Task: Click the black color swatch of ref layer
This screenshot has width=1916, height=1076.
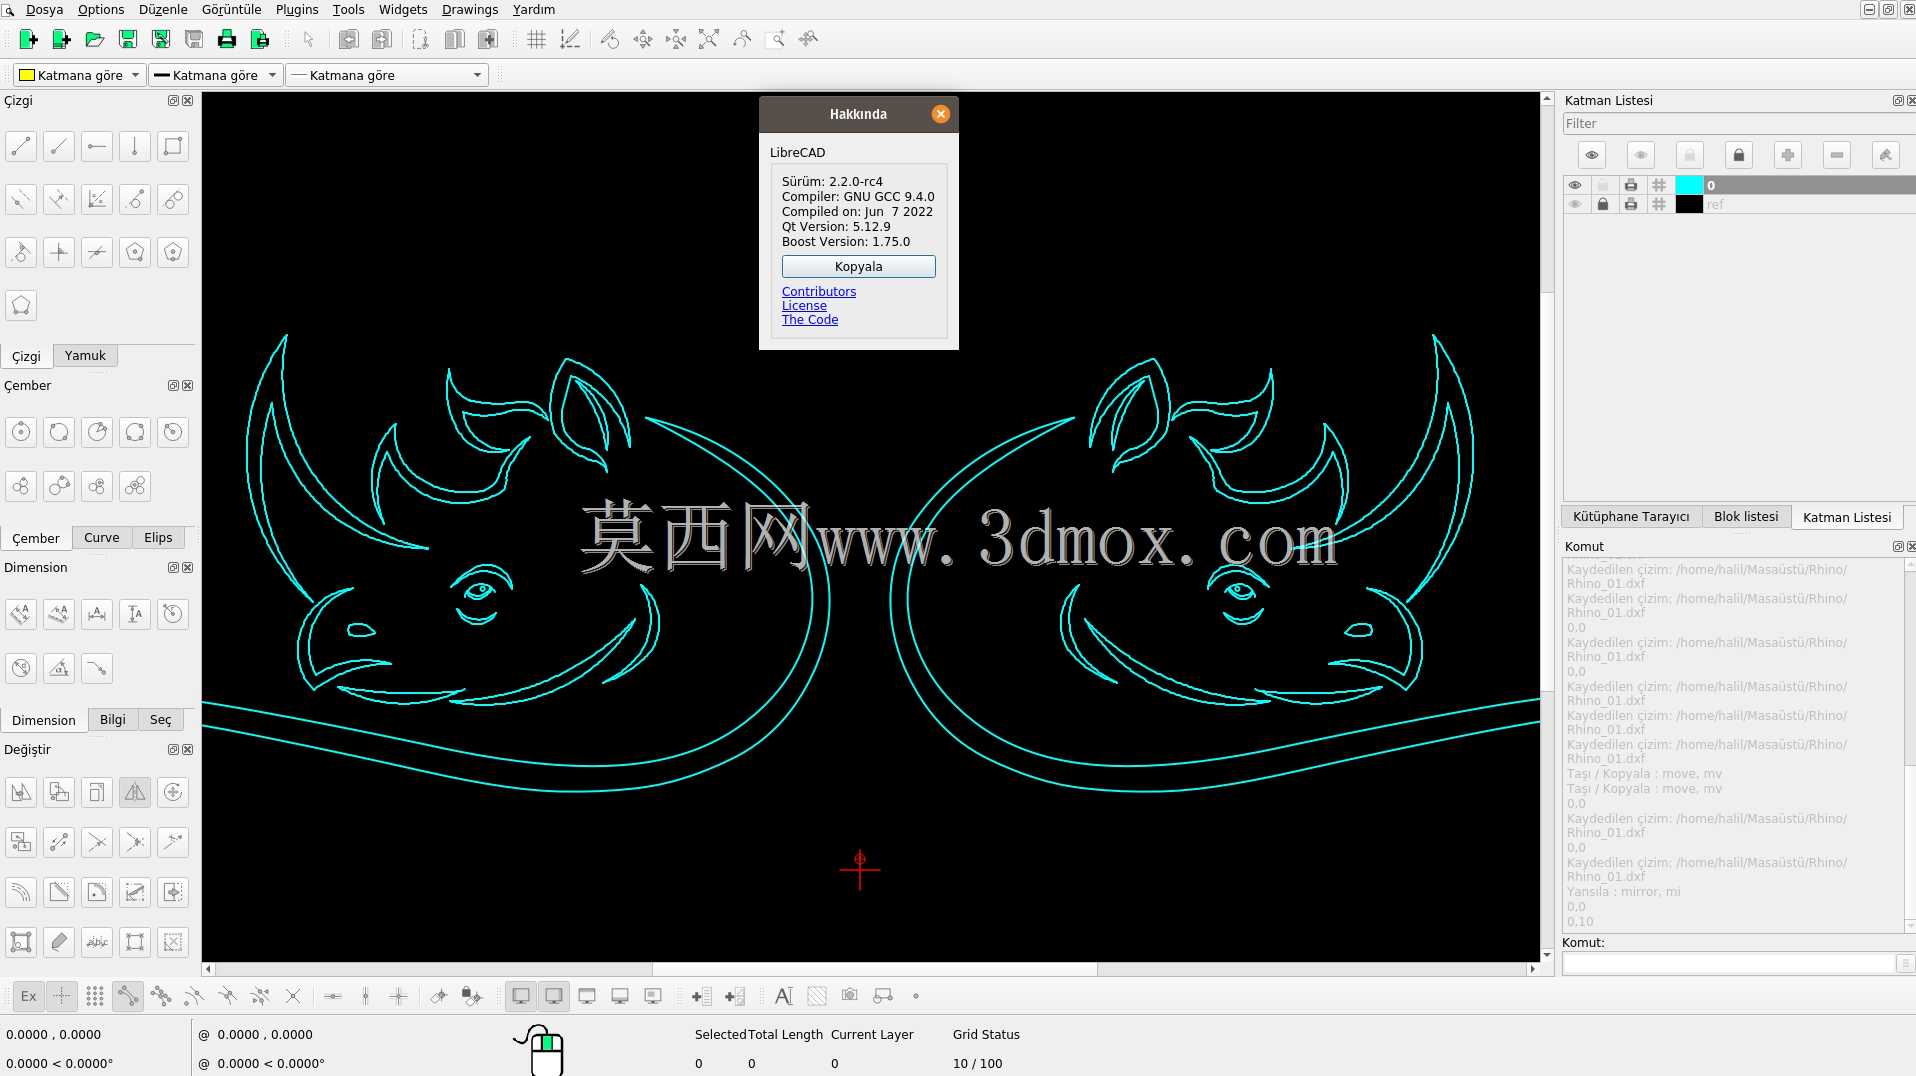Action: pos(1689,204)
